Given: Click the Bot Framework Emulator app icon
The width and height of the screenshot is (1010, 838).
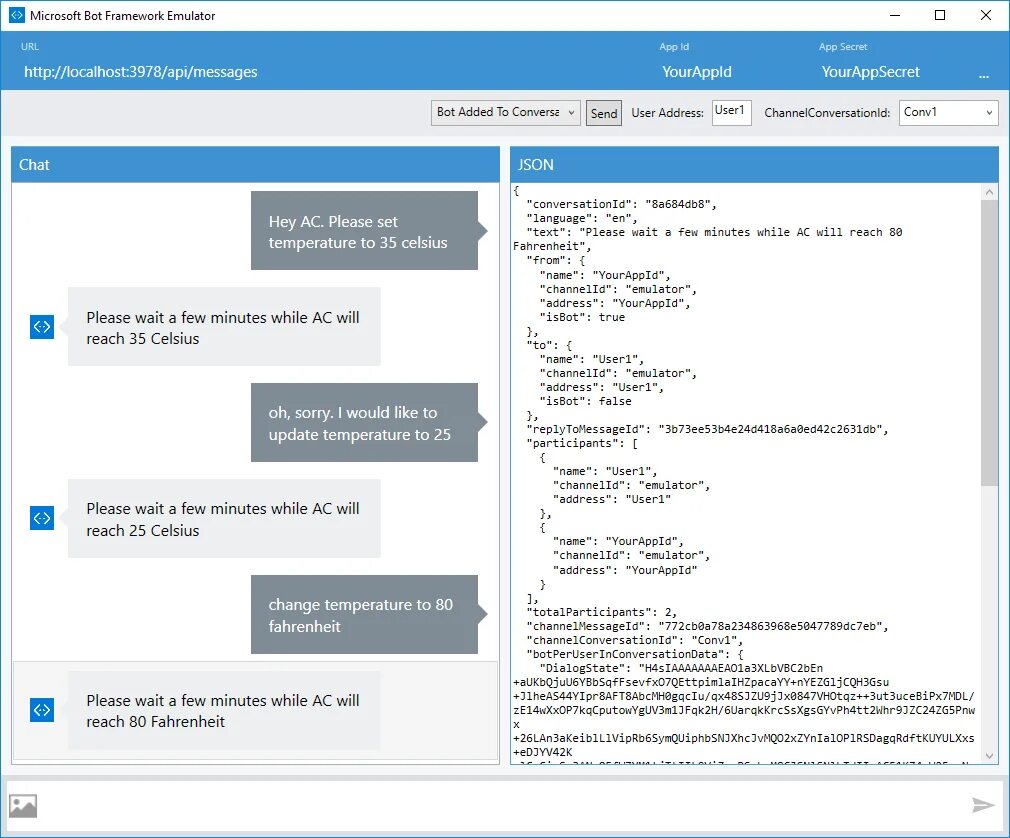Looking at the screenshot, I should 16,15.
